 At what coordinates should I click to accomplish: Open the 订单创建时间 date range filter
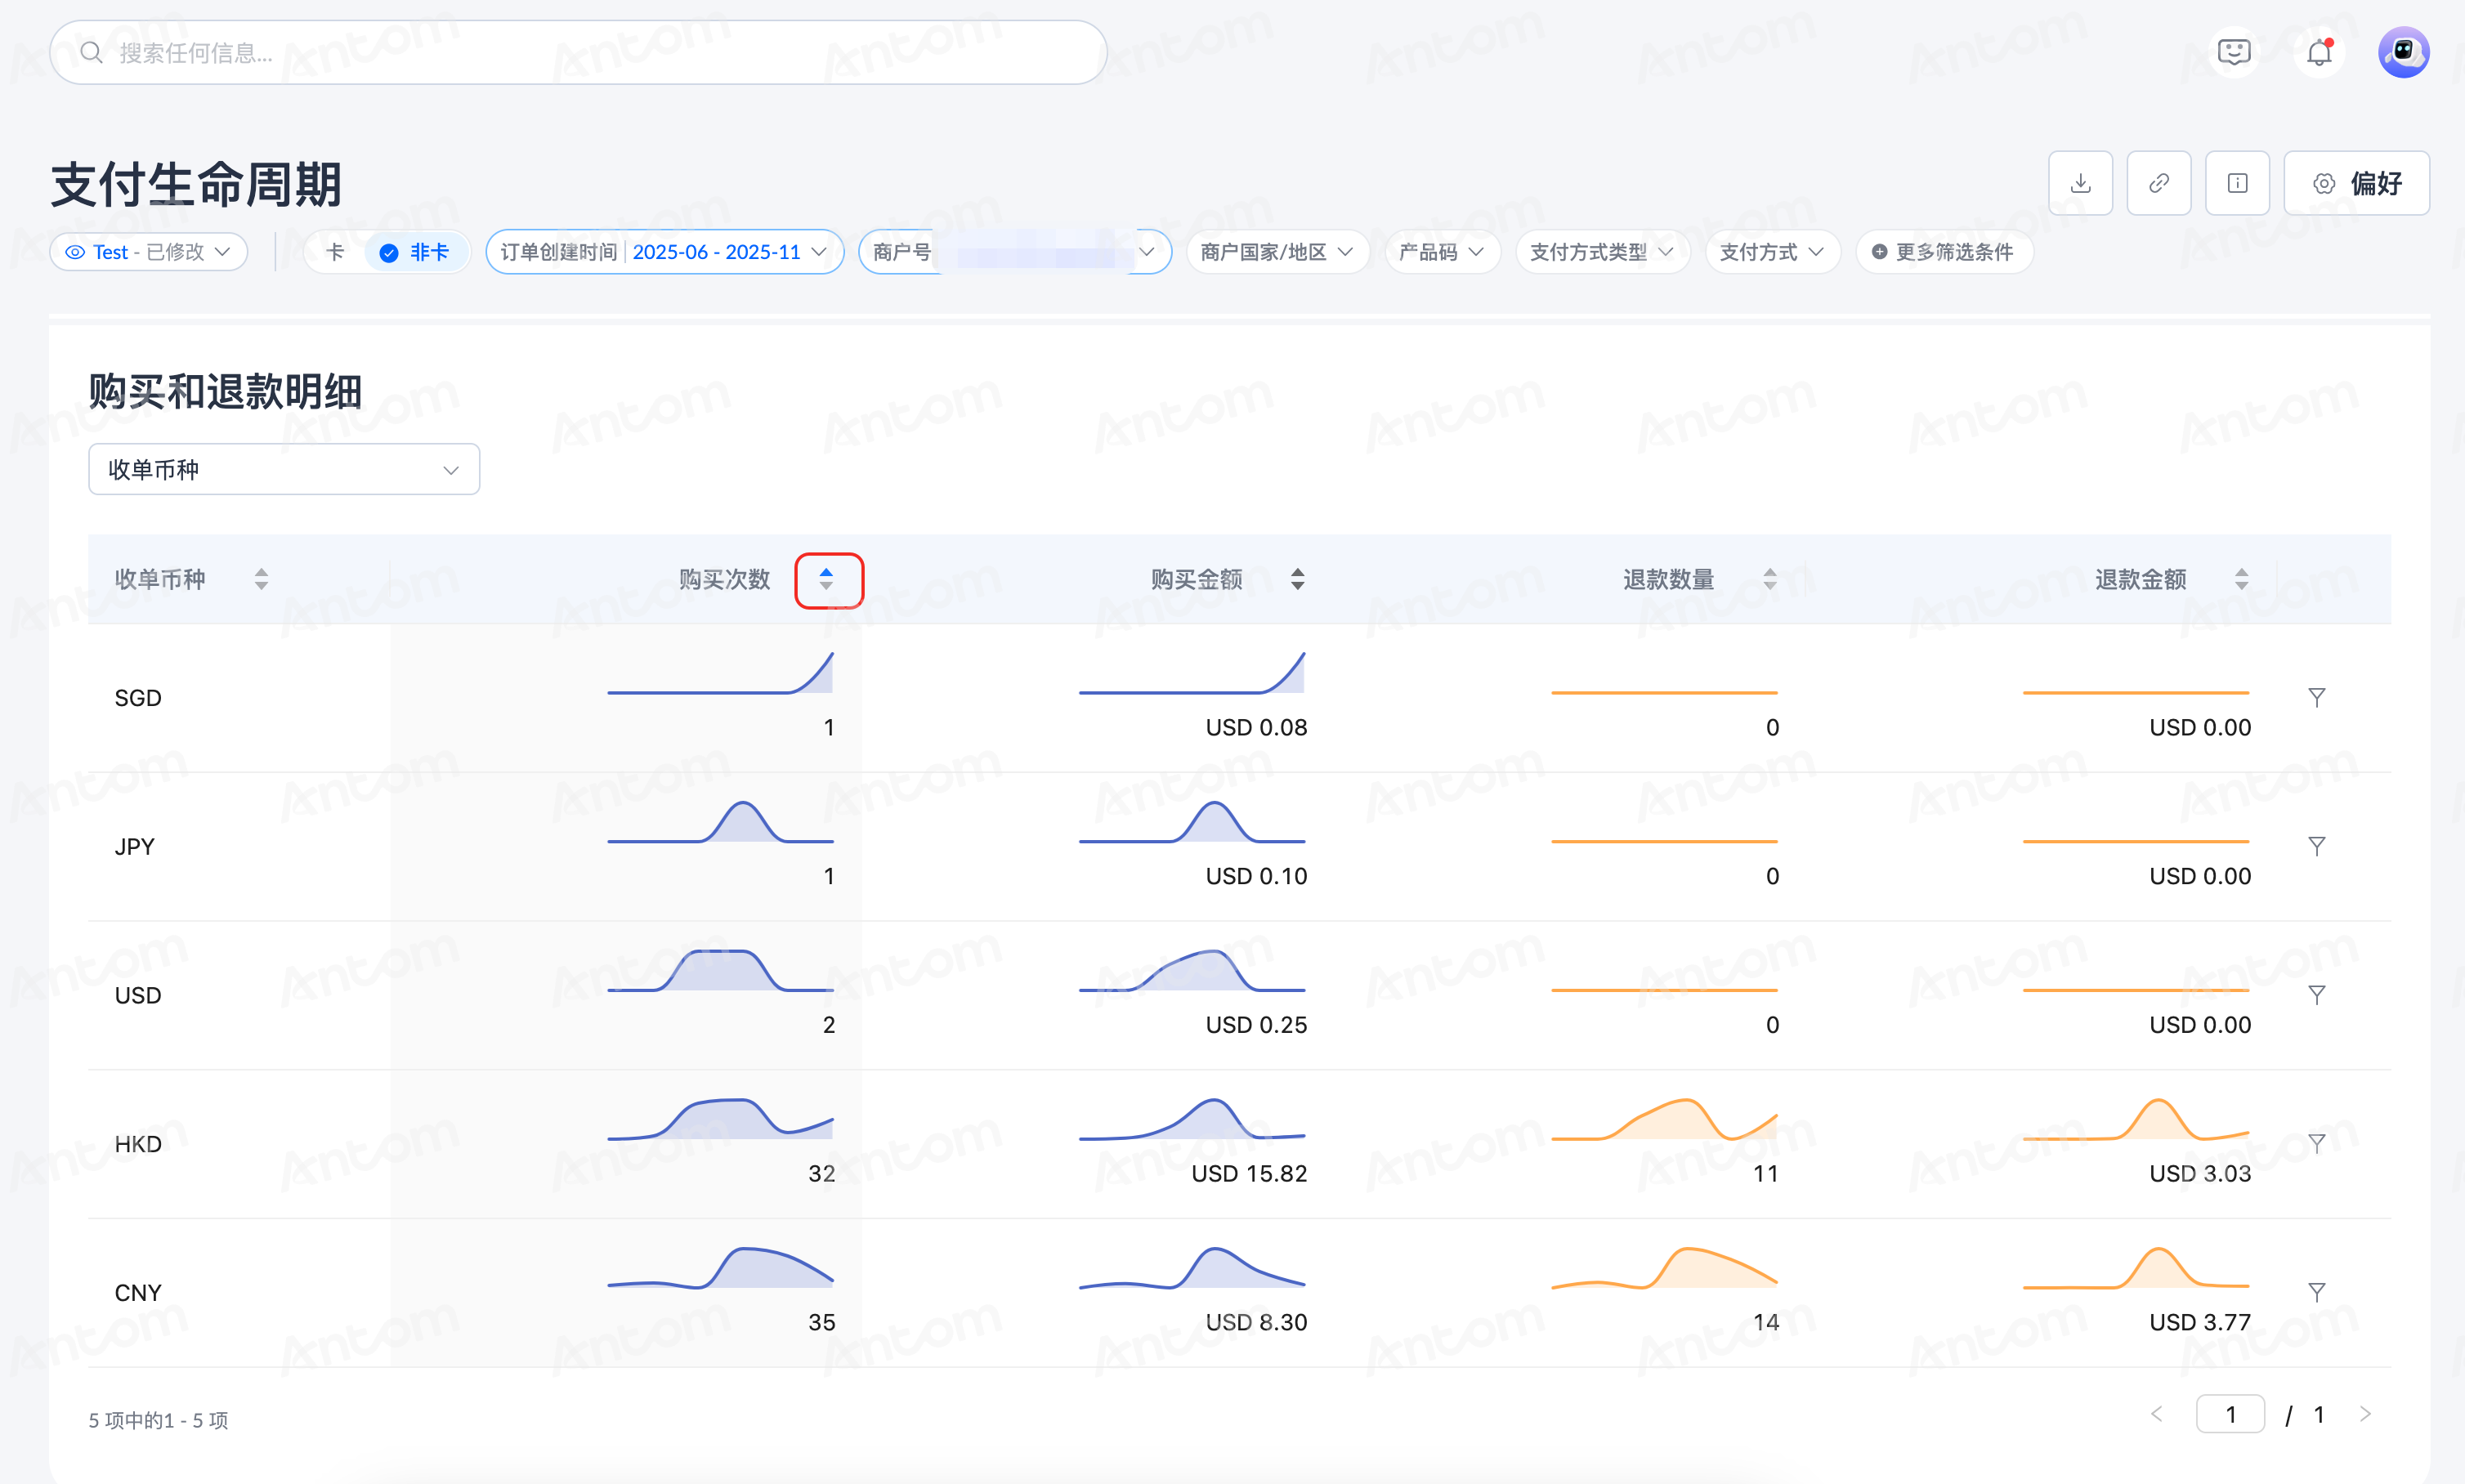click(664, 252)
